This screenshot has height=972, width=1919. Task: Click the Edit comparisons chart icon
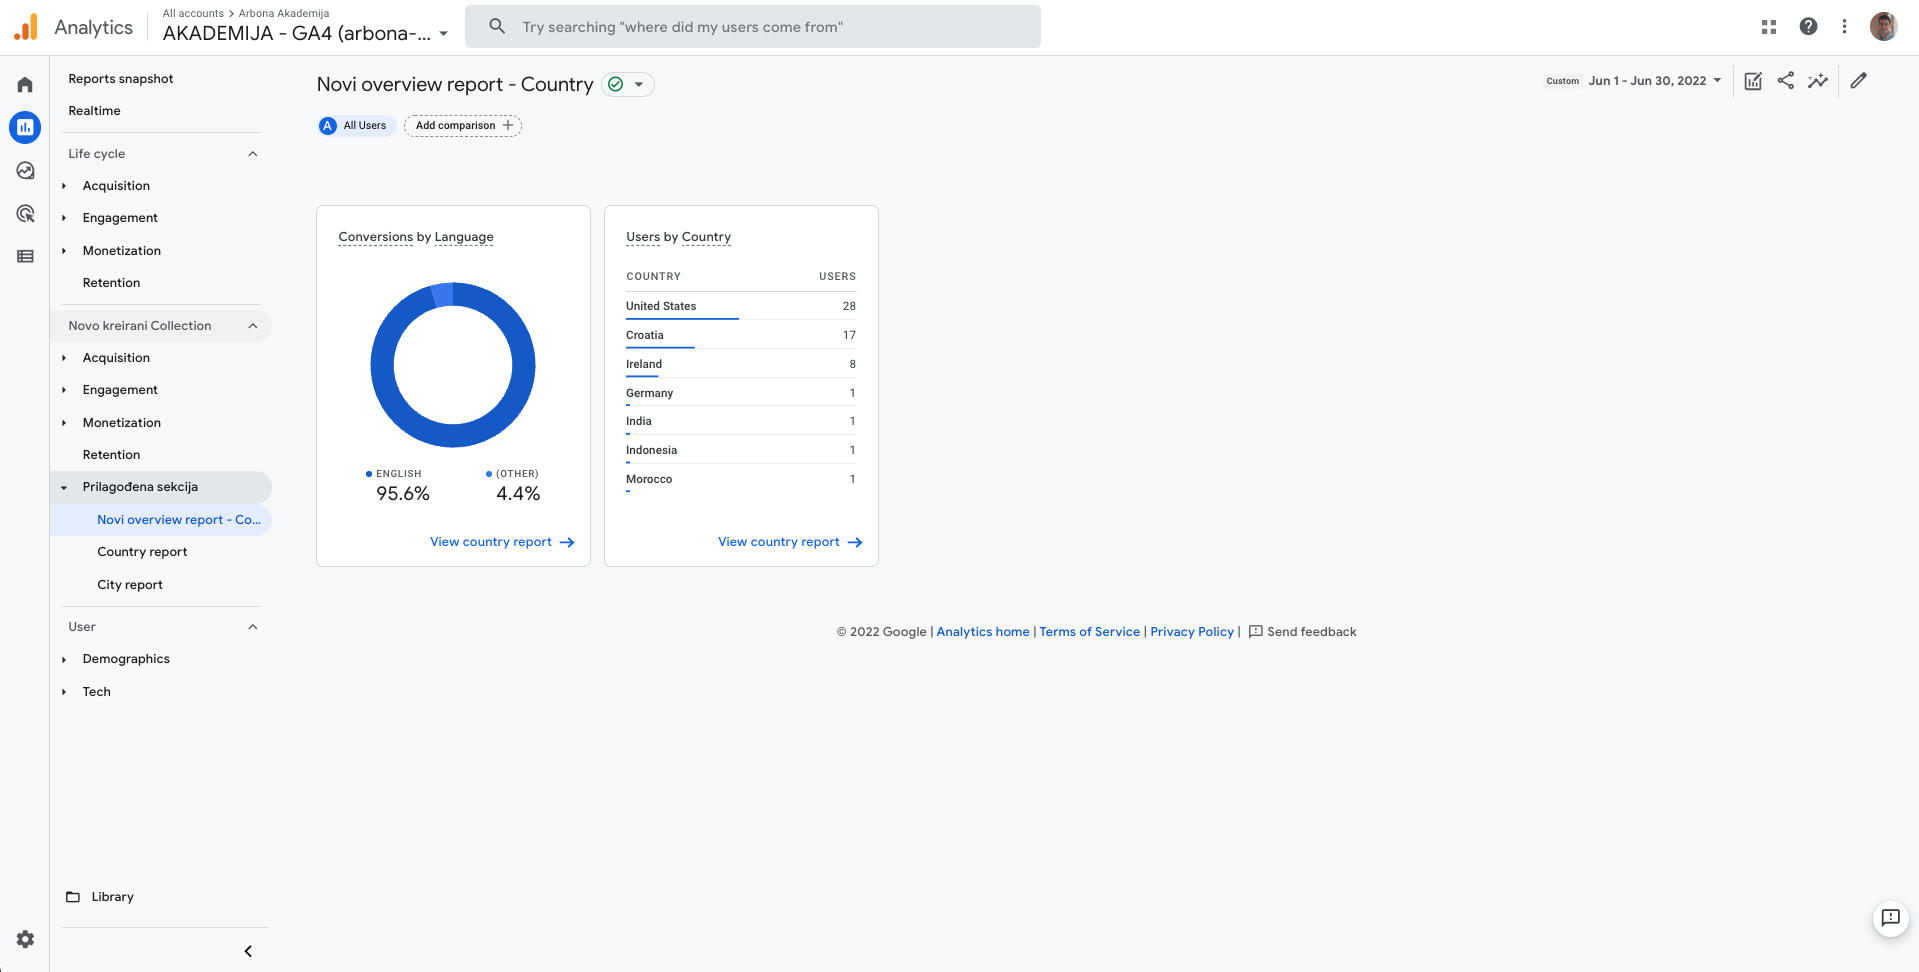coord(1753,81)
